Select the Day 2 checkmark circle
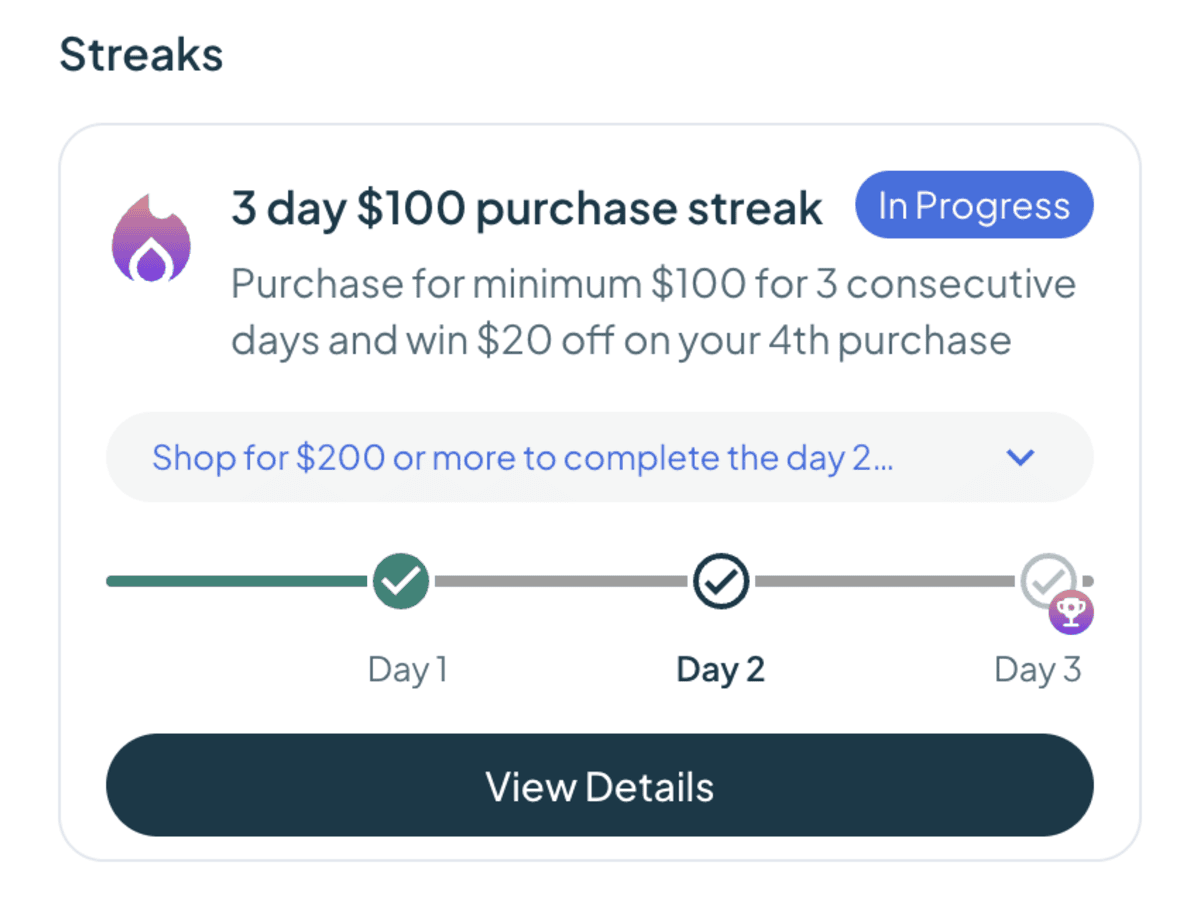 (x=721, y=581)
